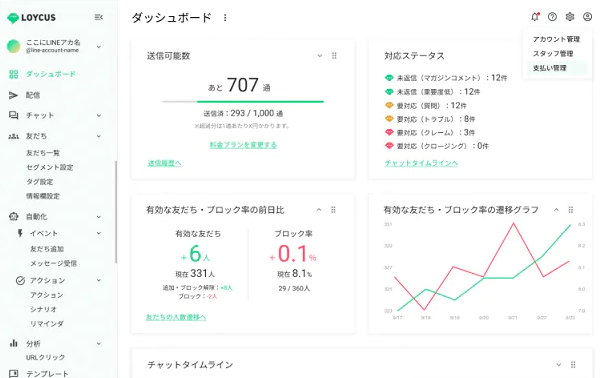Click the send quota progress bar
Image resolution: width=603 pixels, height=378 pixels.
tap(243, 102)
